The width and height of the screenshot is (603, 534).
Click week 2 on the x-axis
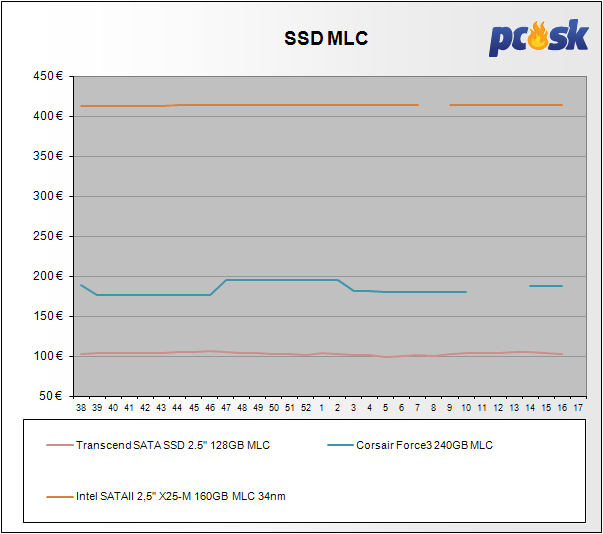[337, 408]
